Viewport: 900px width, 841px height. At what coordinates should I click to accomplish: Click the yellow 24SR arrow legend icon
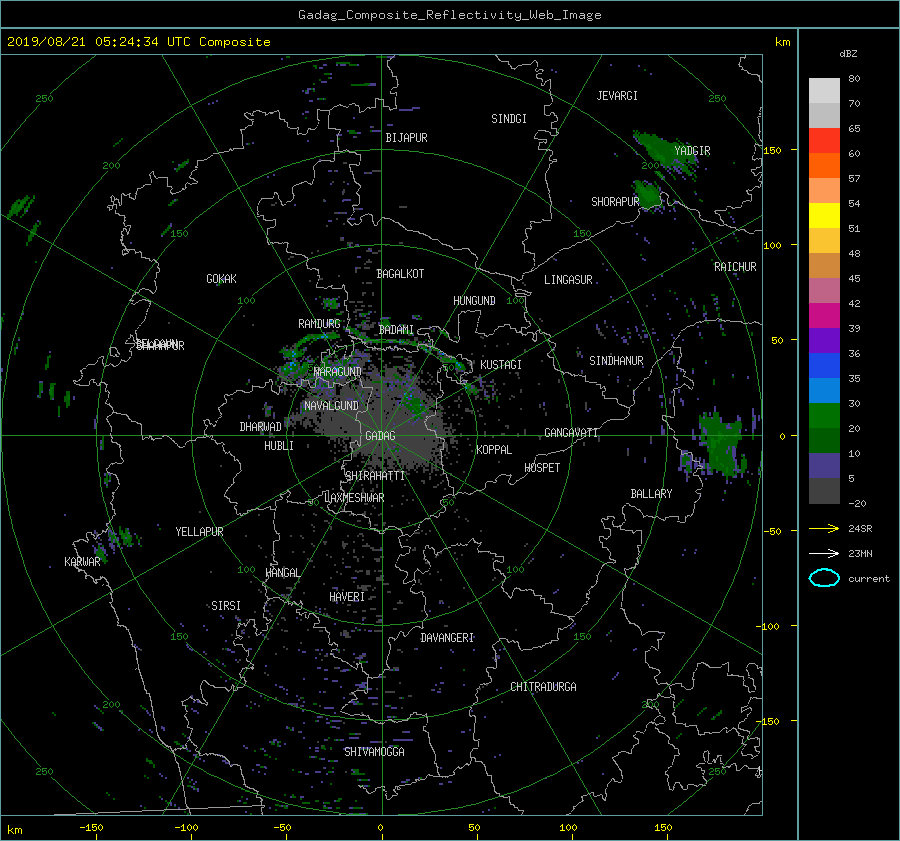tap(824, 528)
